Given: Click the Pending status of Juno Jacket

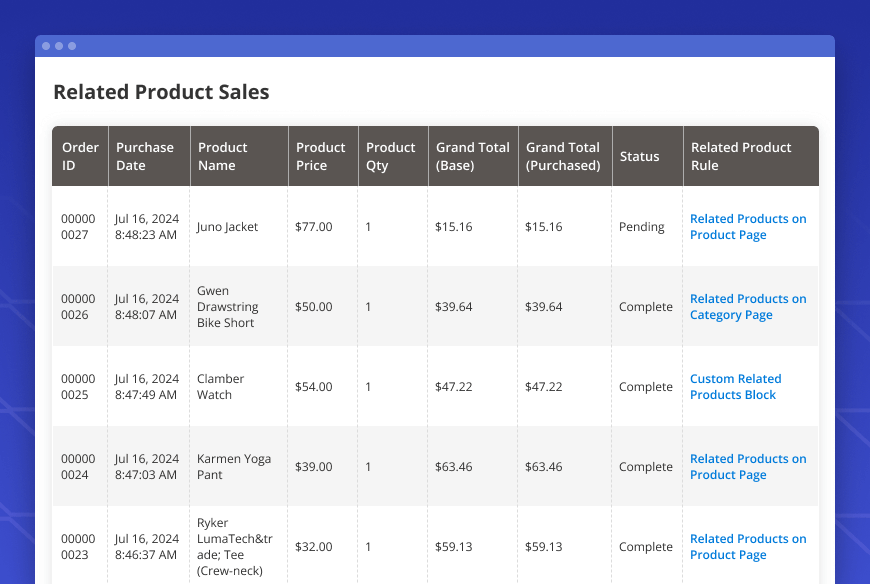Looking at the screenshot, I should (641, 227).
